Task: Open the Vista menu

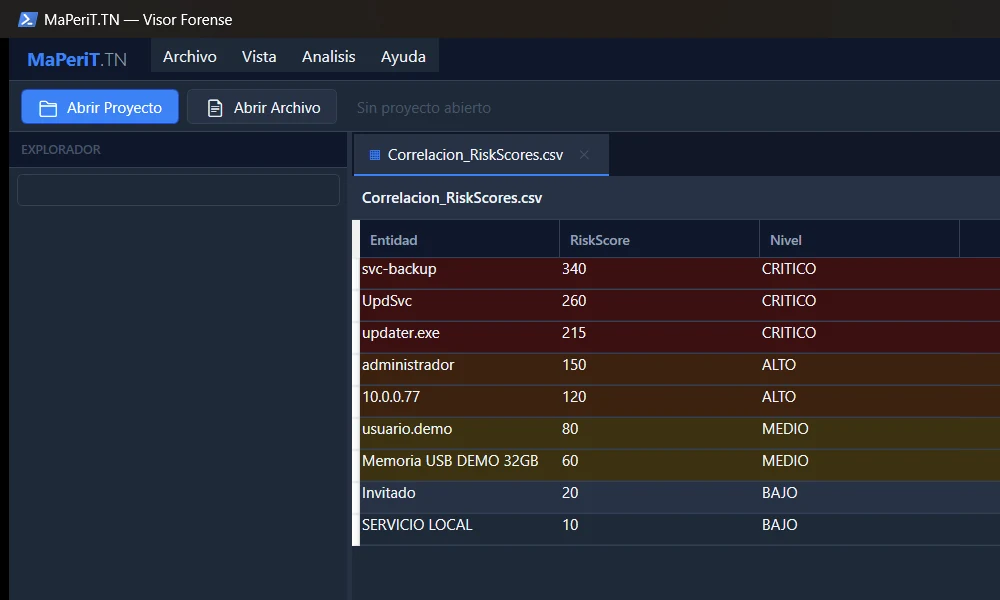Action: [x=259, y=57]
